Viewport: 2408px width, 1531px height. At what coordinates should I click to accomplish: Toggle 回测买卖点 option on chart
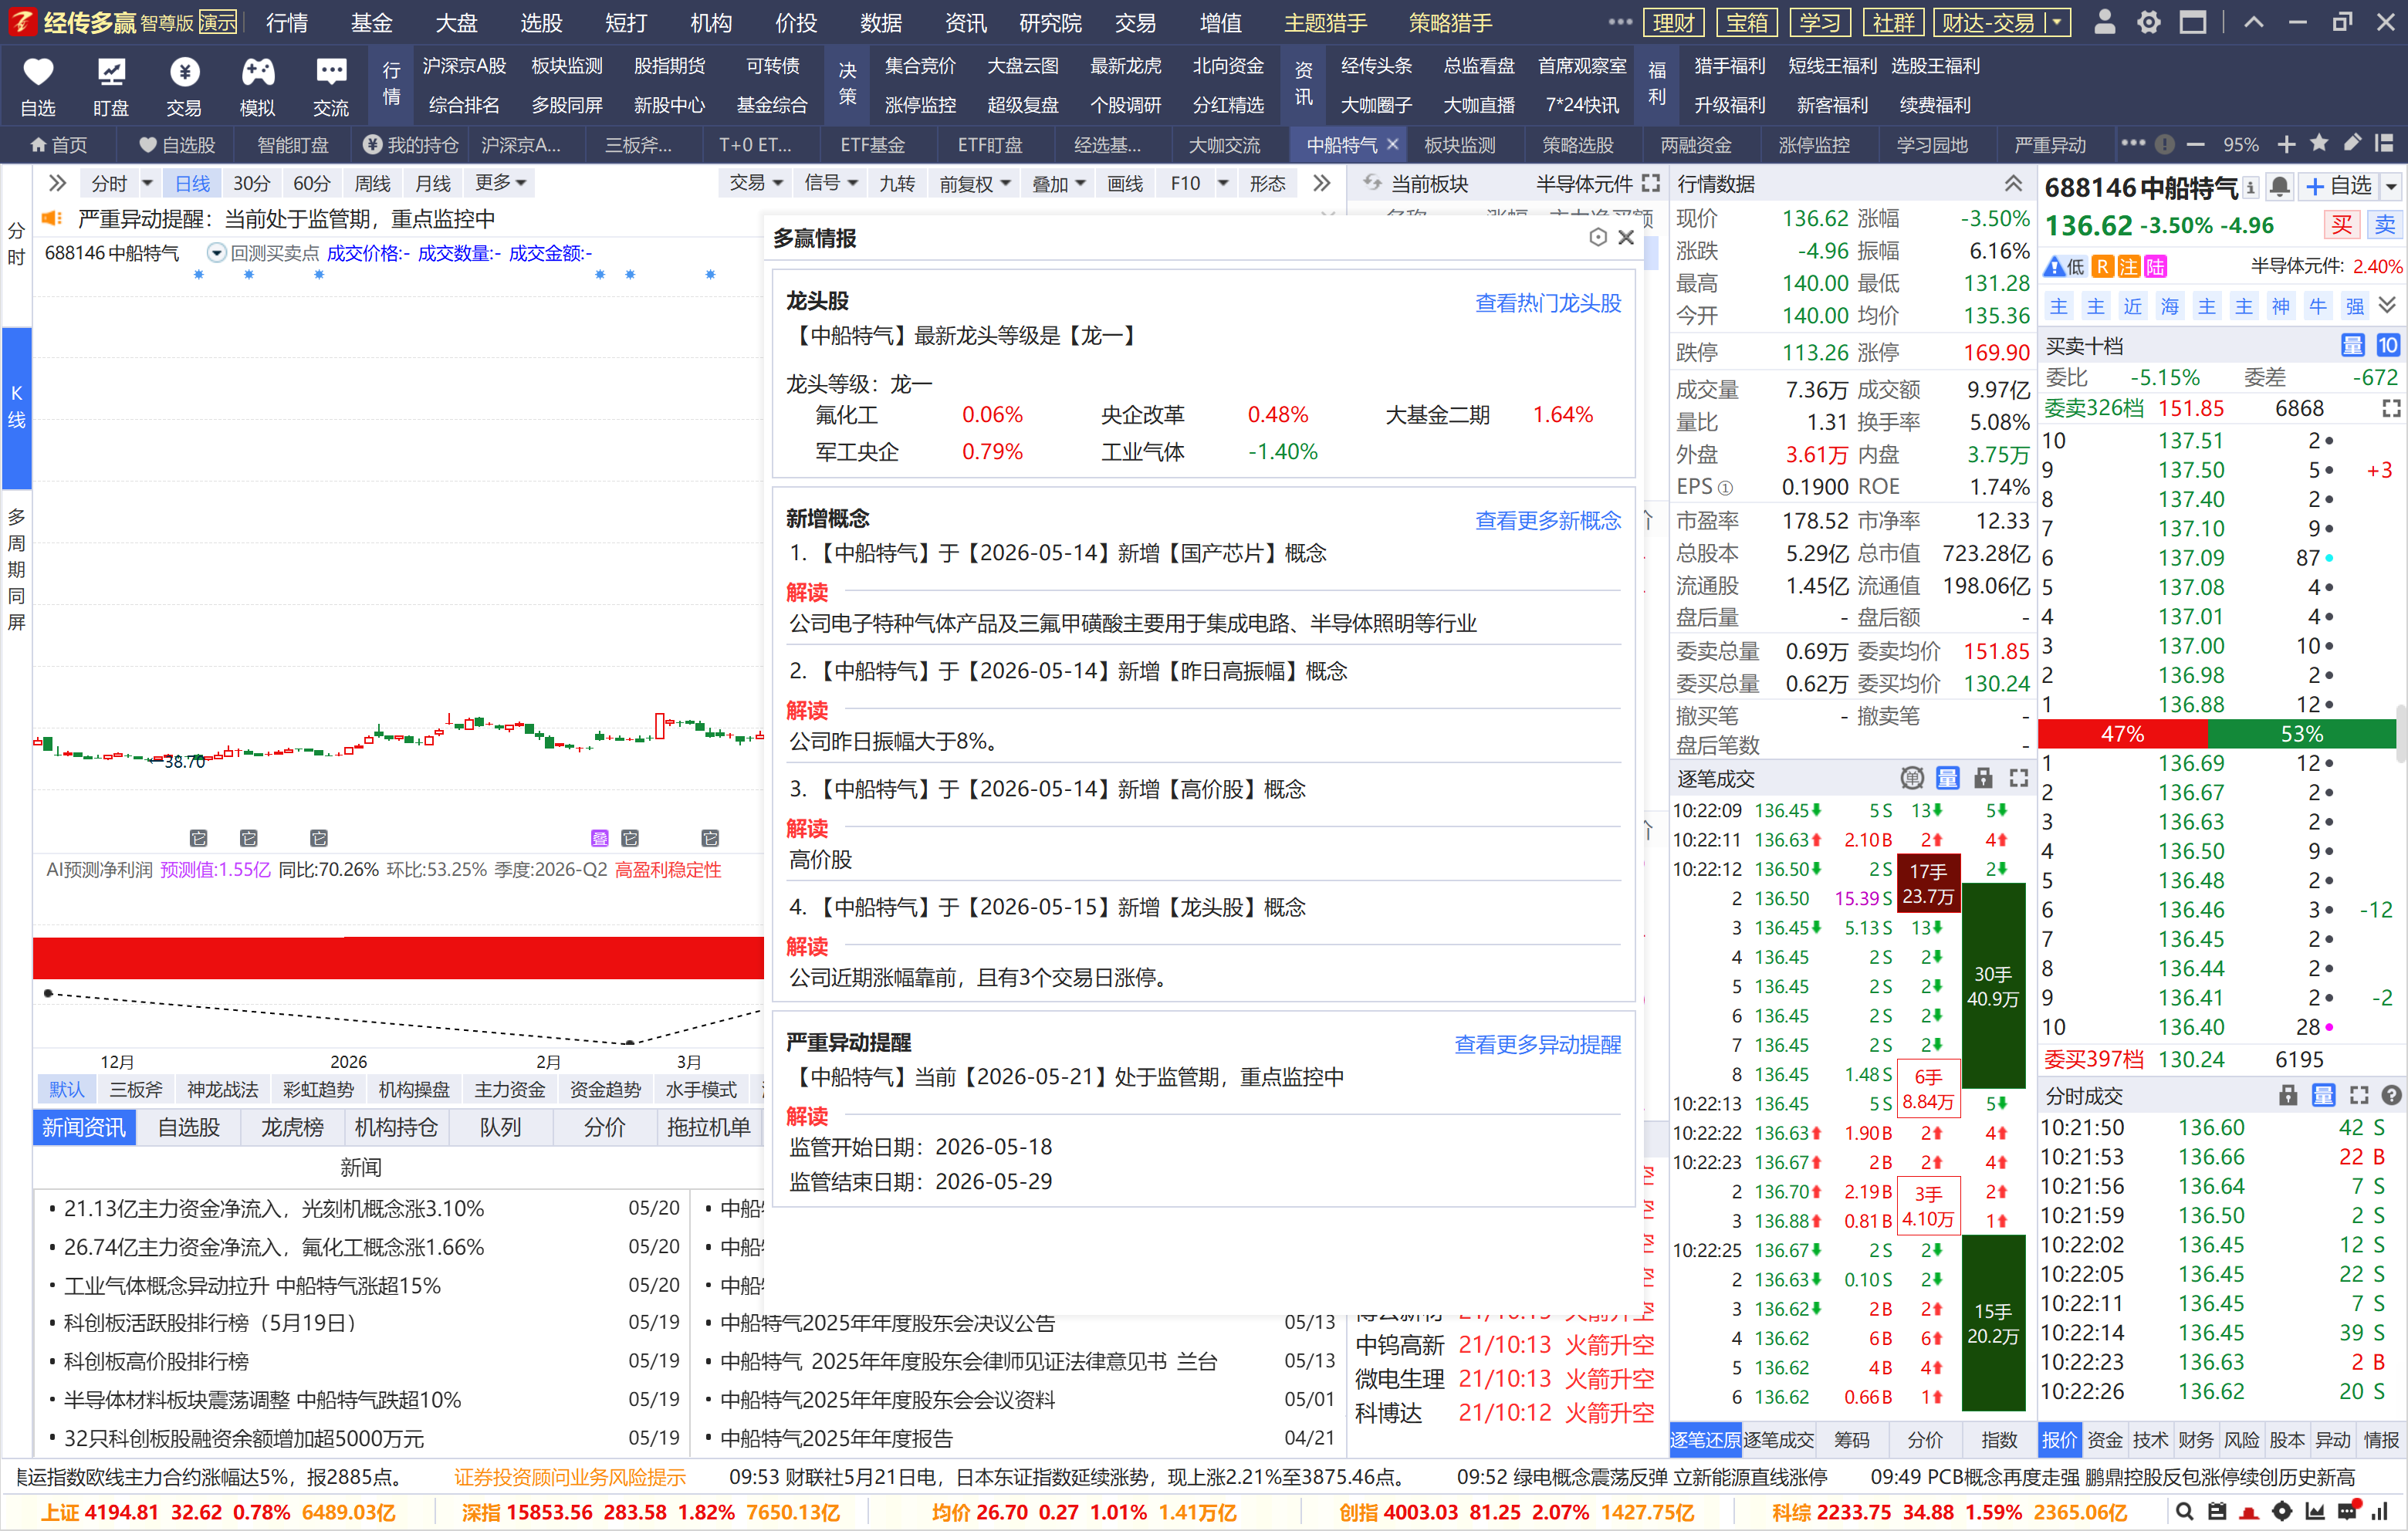click(x=262, y=253)
